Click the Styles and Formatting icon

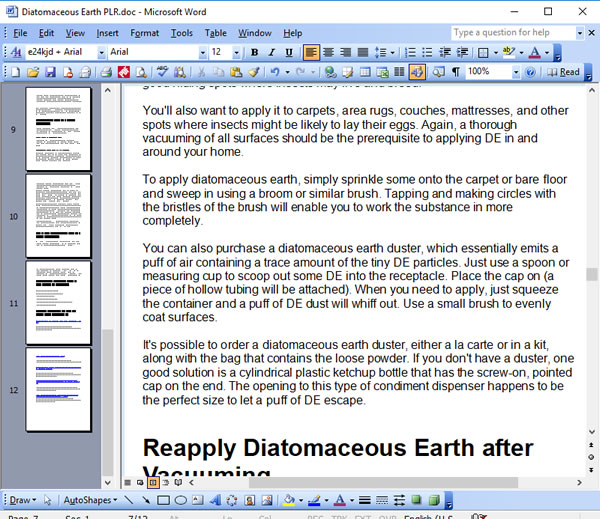(16, 52)
